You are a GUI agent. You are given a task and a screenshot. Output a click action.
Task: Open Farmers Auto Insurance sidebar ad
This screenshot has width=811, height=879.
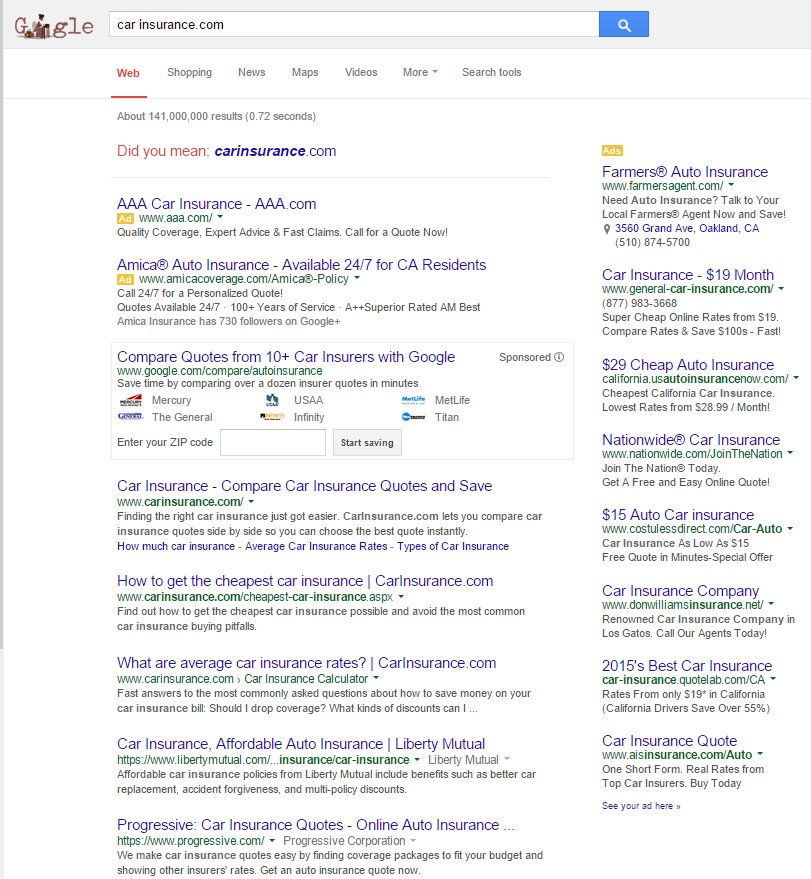685,172
